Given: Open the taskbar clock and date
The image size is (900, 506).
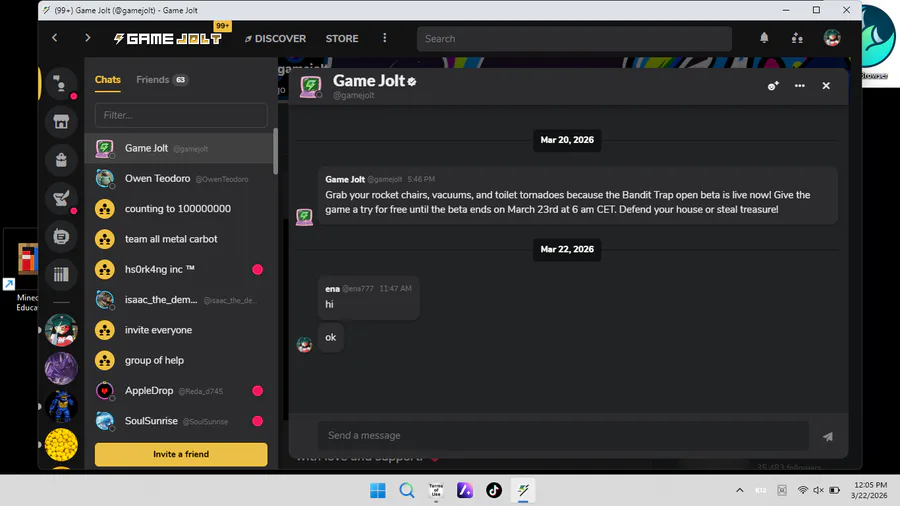Looking at the screenshot, I should [870, 490].
